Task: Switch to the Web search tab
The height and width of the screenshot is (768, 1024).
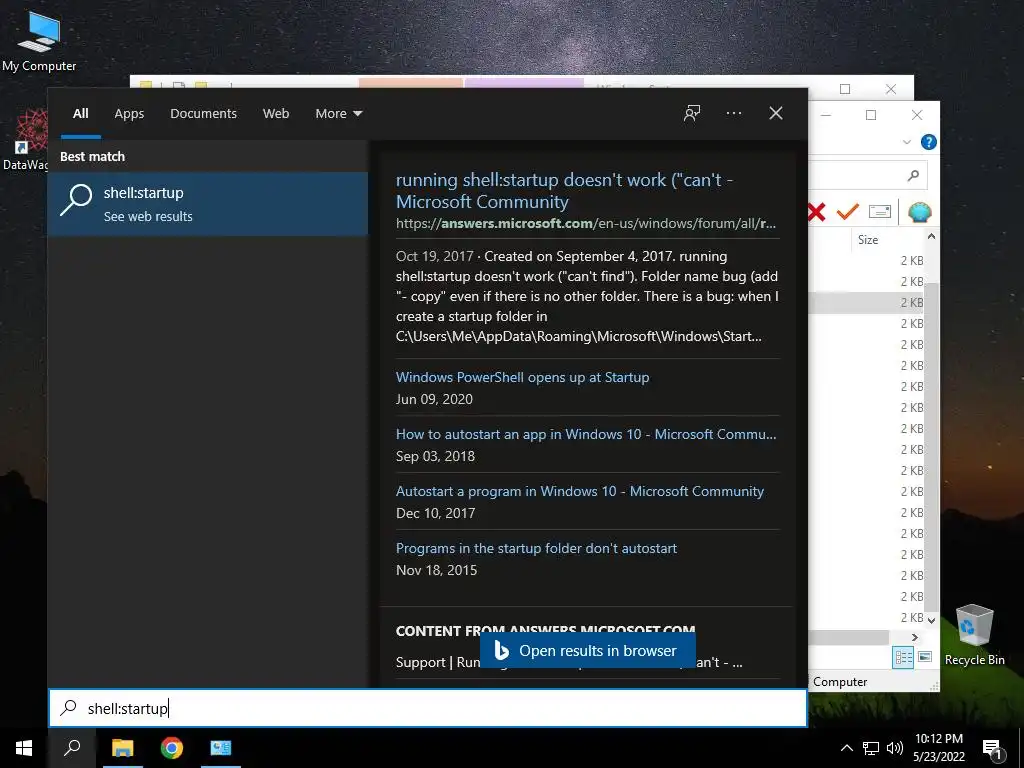Action: (x=276, y=114)
